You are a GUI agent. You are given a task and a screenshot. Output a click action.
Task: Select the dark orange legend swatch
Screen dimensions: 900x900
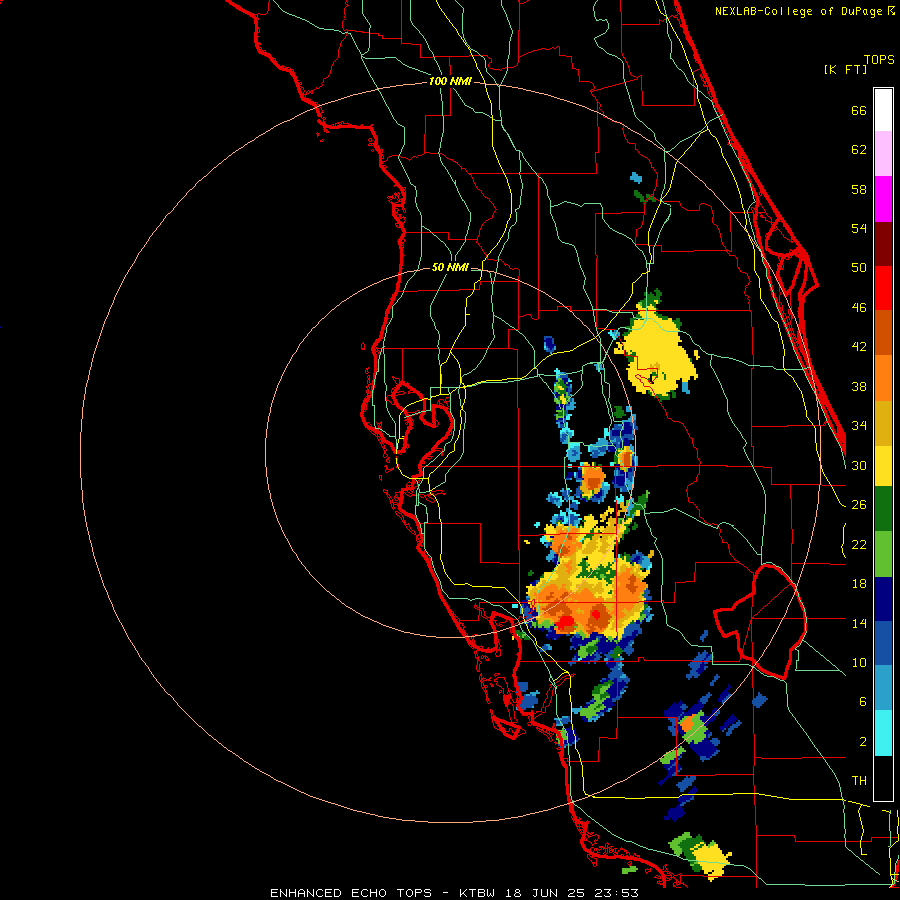click(x=883, y=332)
